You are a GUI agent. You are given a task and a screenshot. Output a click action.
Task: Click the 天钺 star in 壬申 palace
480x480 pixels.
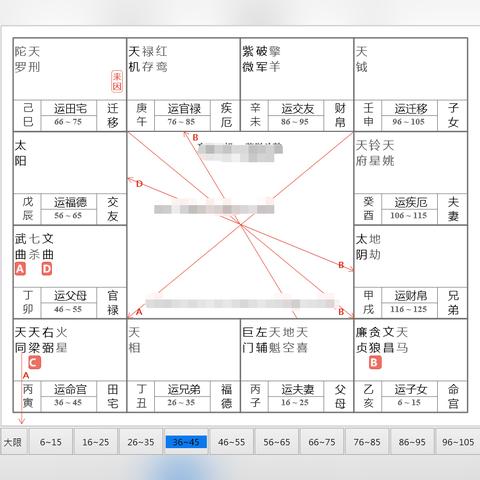[362, 59]
